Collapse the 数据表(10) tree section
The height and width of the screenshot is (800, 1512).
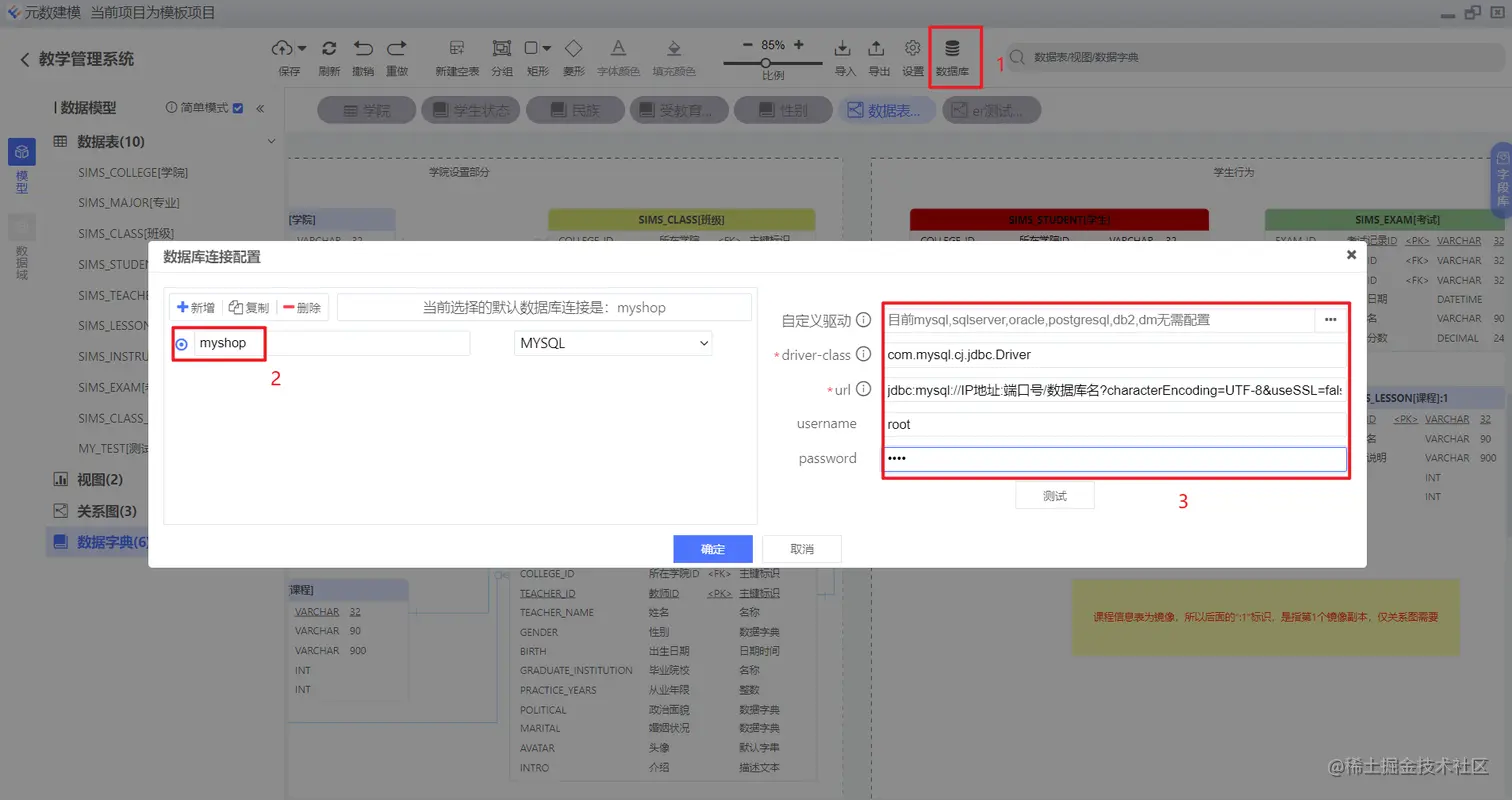click(x=270, y=142)
